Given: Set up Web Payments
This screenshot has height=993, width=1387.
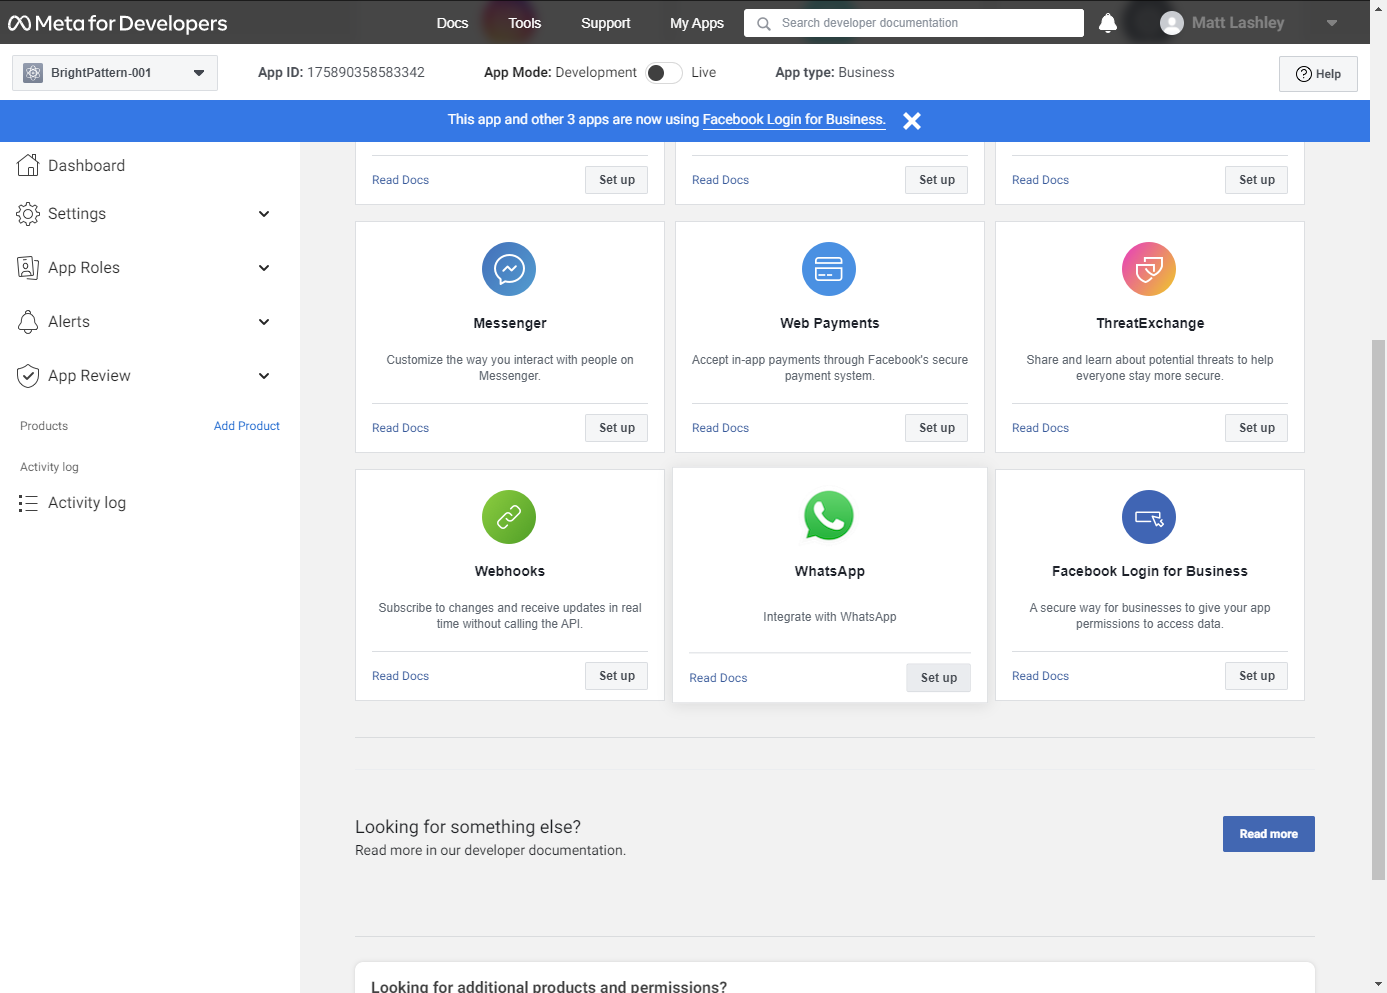Looking at the screenshot, I should (937, 428).
